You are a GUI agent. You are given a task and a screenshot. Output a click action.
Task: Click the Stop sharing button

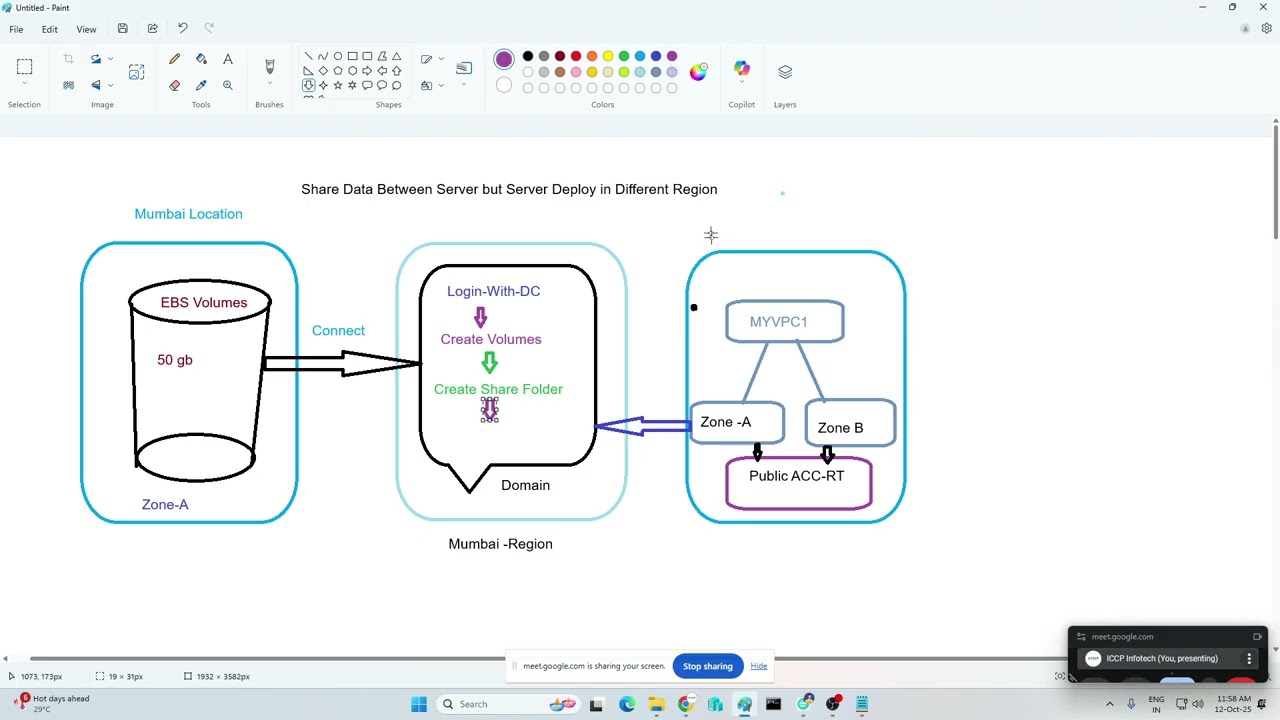[x=707, y=666]
